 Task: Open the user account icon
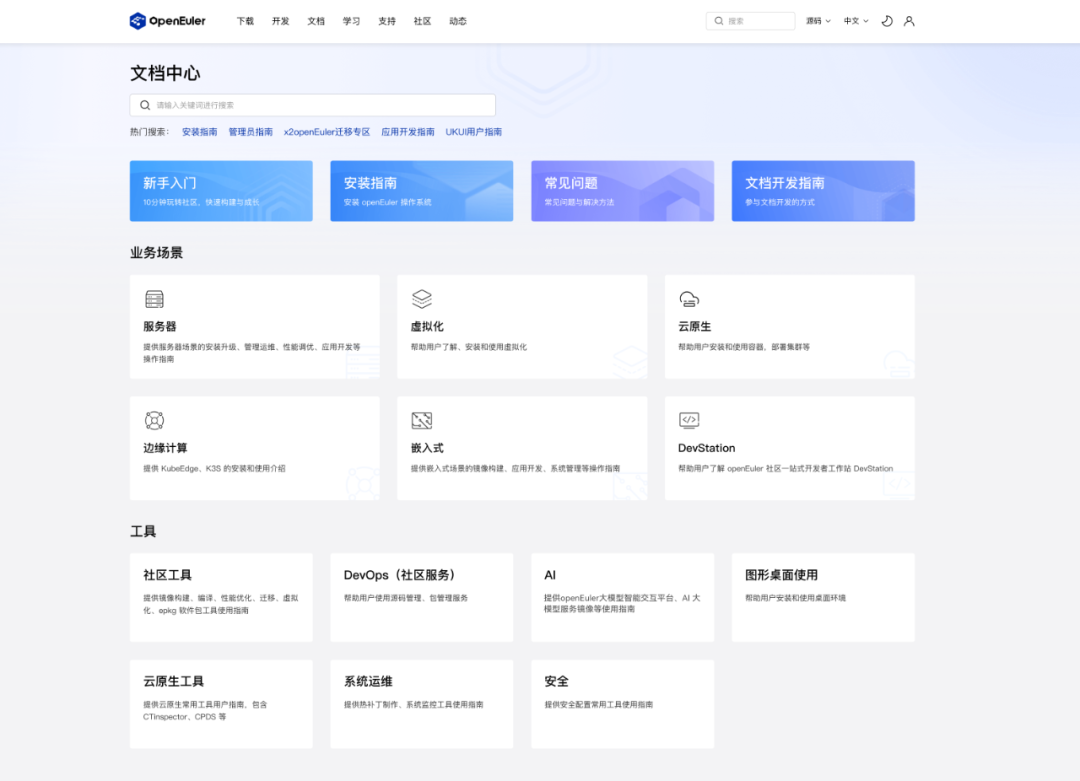click(x=909, y=21)
